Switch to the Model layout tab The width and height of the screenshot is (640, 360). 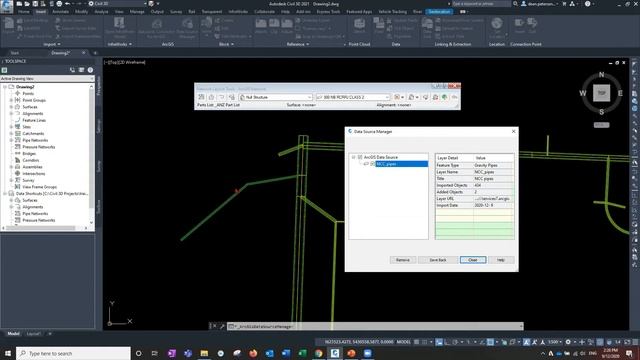[13, 334]
